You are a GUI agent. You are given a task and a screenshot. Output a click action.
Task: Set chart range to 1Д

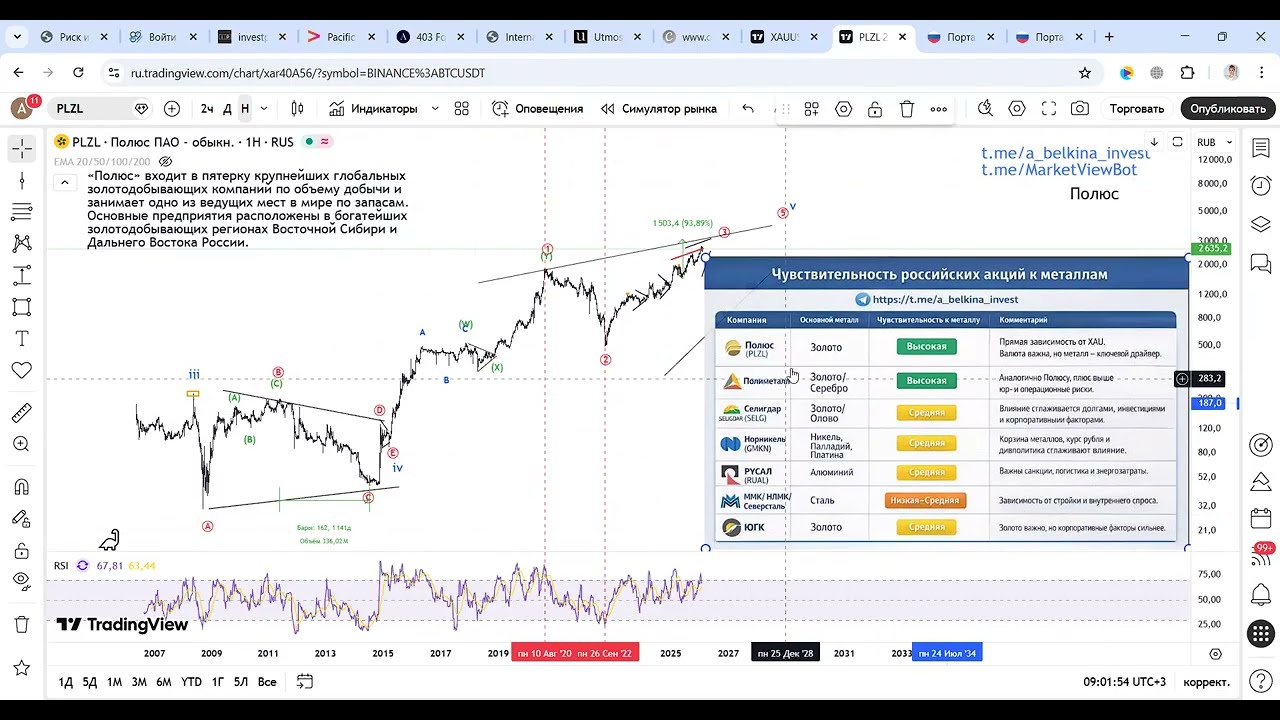point(66,682)
